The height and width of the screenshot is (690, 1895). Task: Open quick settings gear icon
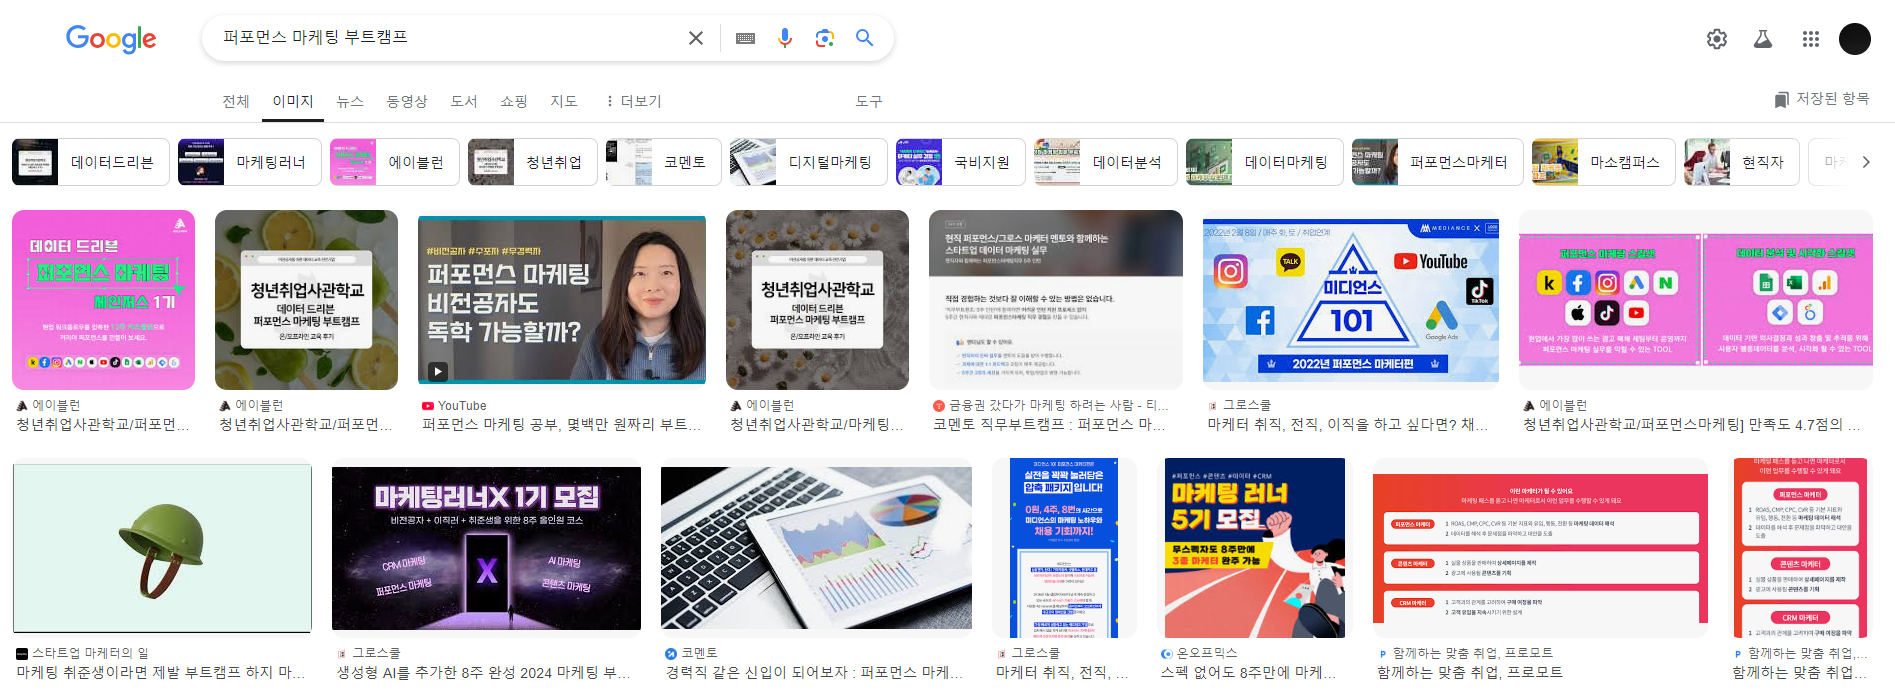coord(1717,39)
